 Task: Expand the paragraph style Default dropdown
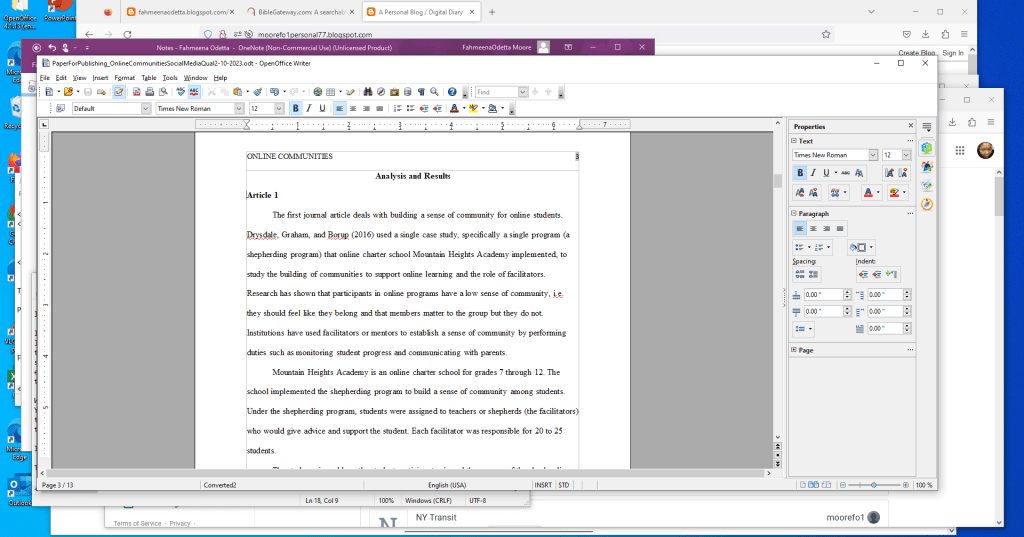tap(146, 108)
